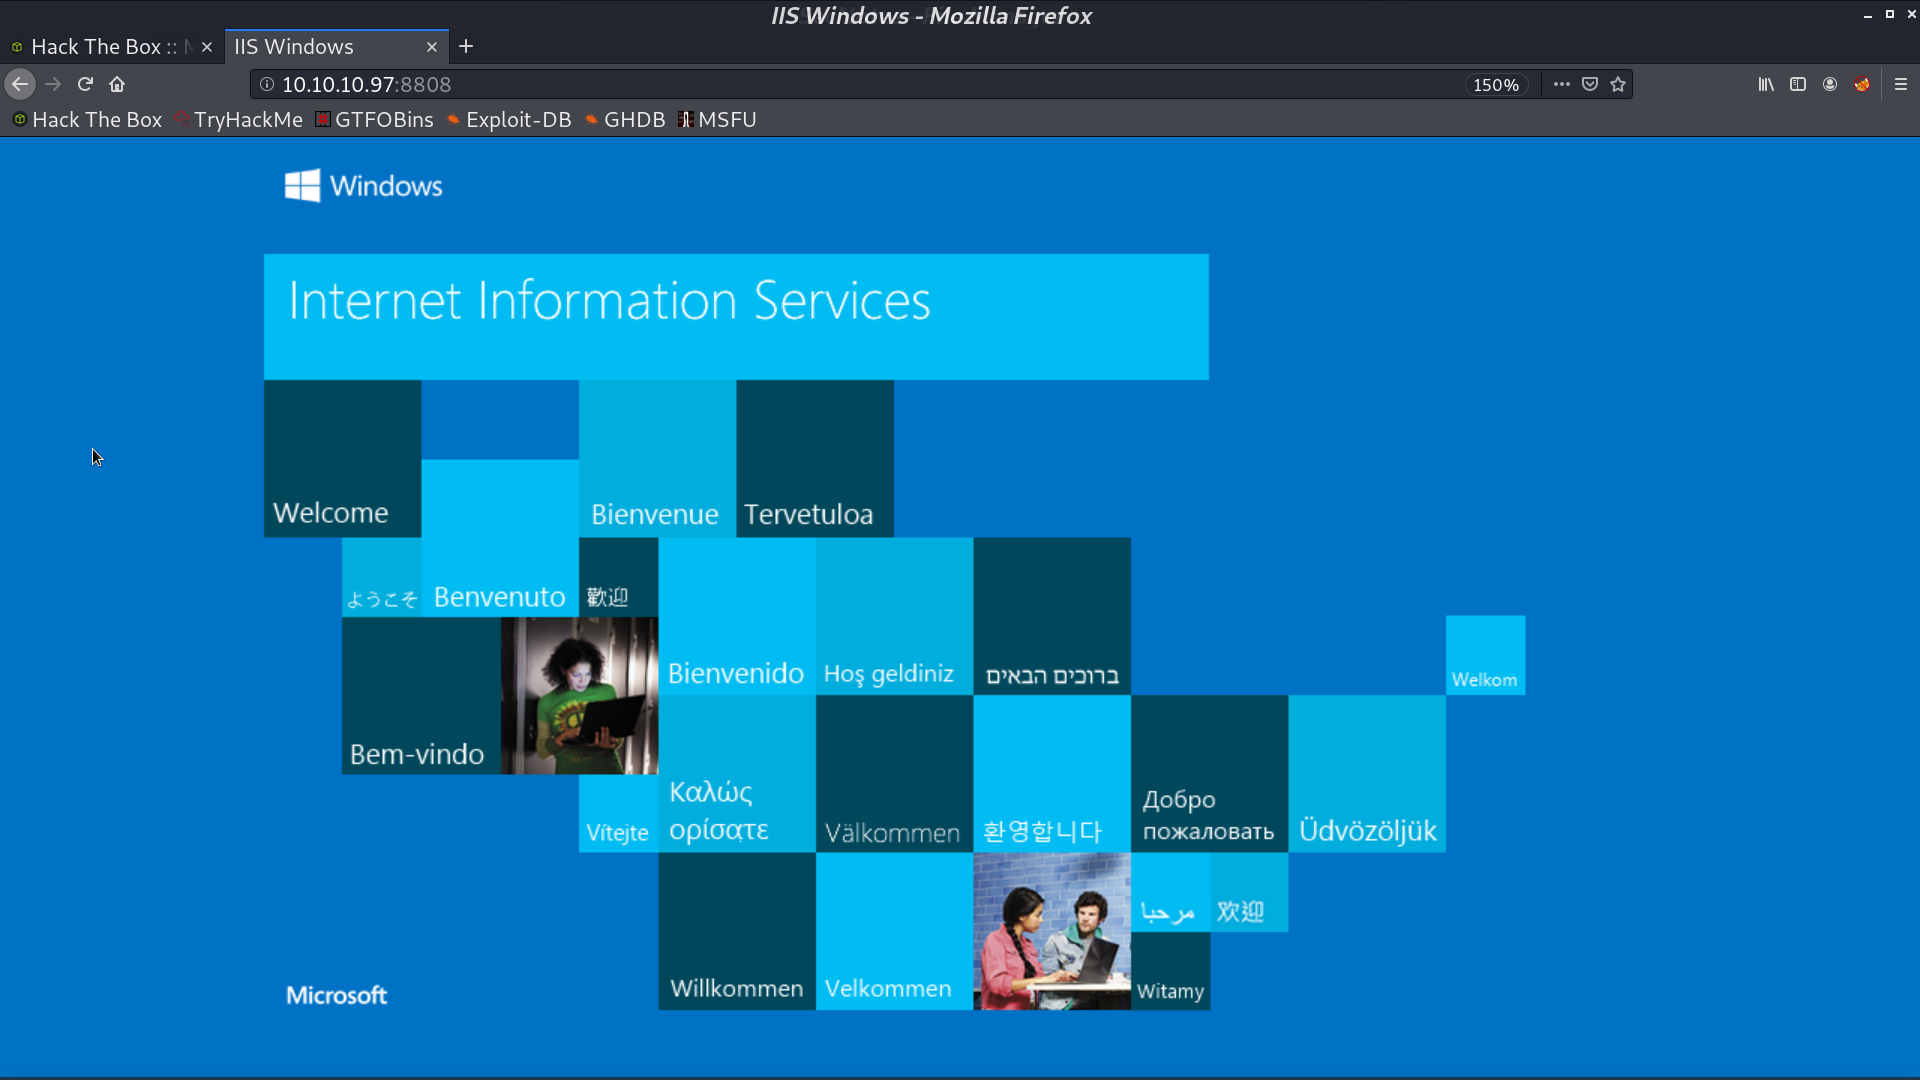1920x1080 pixels.
Task: Open the GTFOBins bookmark
Action: tap(375, 120)
